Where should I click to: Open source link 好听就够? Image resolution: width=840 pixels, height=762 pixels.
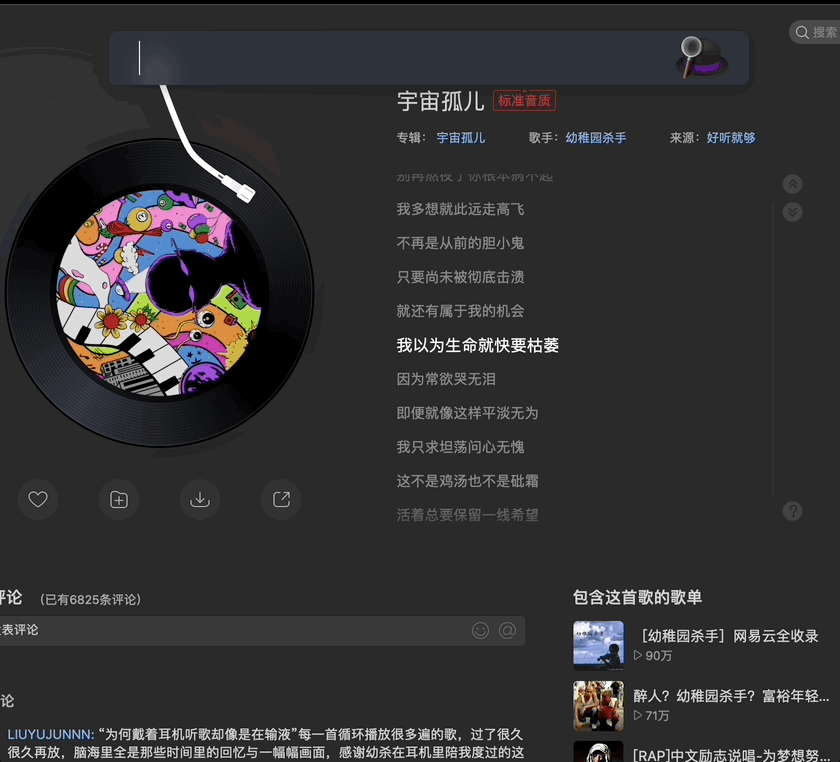click(731, 138)
